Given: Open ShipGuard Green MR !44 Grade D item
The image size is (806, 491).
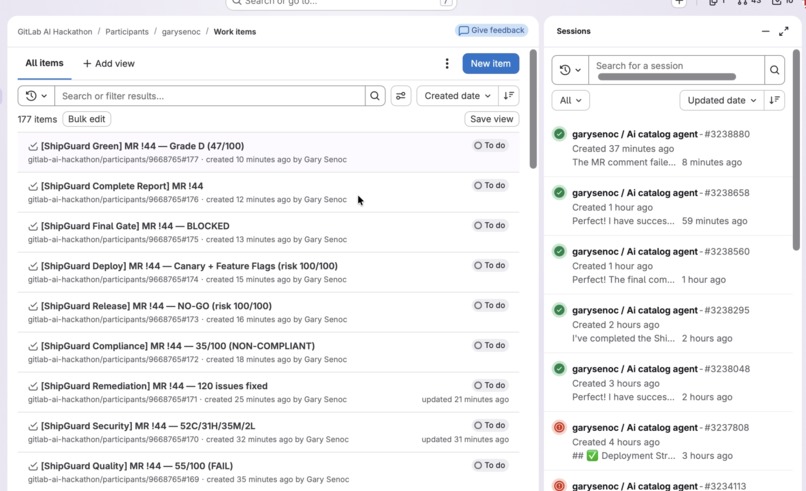Looking at the screenshot, I should [142, 146].
